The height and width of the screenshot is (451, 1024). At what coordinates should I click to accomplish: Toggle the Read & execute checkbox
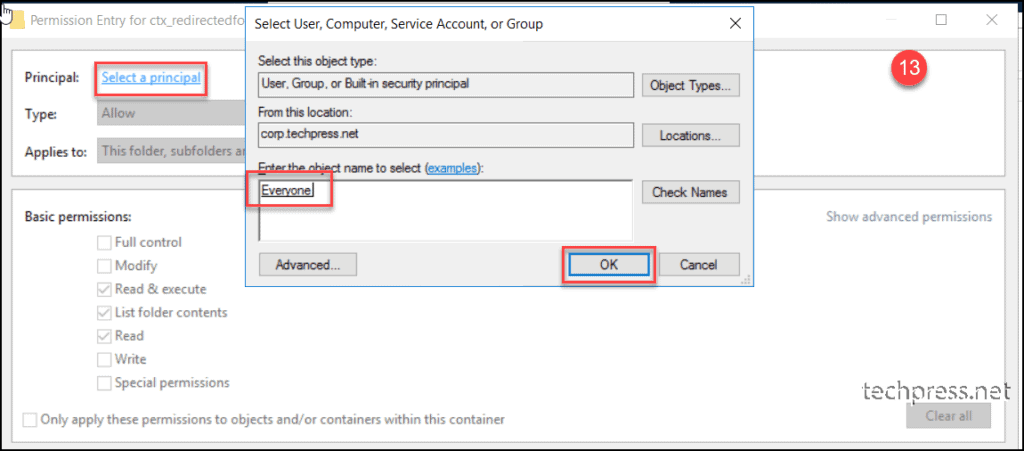104,289
